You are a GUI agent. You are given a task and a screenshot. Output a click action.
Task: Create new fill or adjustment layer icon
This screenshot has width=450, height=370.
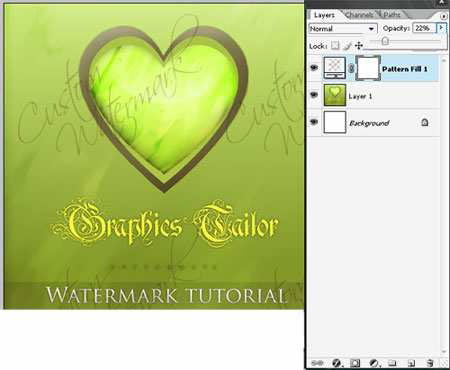click(x=374, y=363)
